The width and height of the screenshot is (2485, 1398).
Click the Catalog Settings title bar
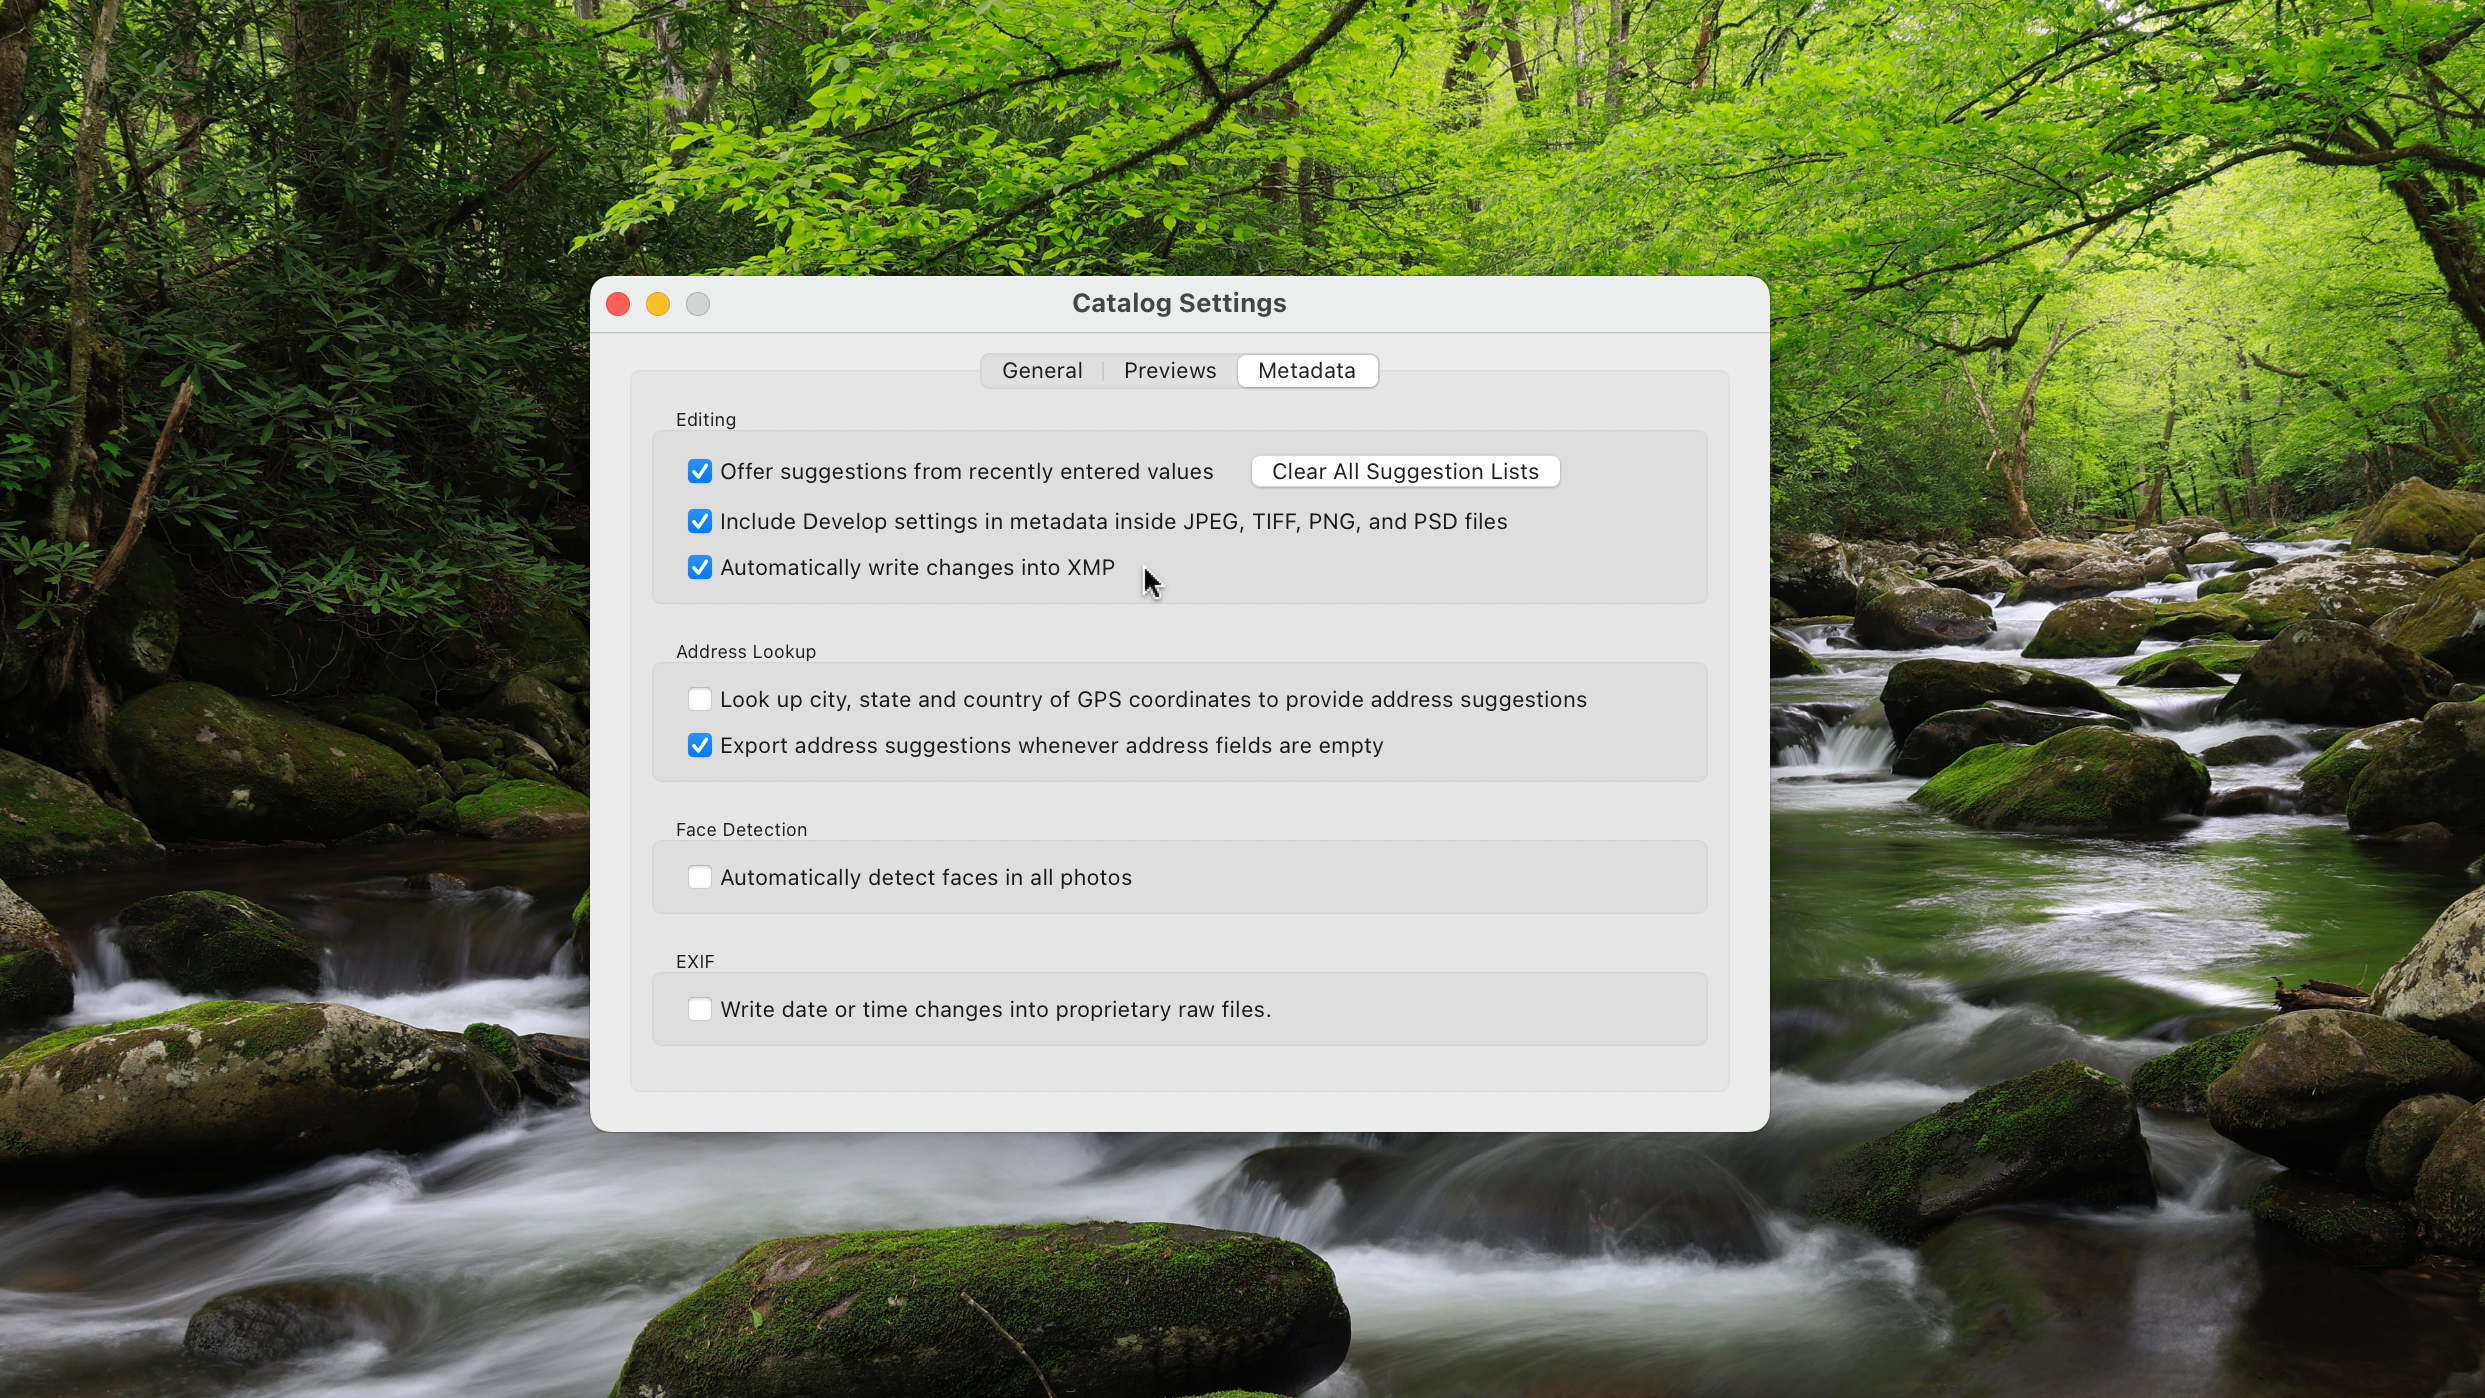pyautogui.click(x=1178, y=303)
